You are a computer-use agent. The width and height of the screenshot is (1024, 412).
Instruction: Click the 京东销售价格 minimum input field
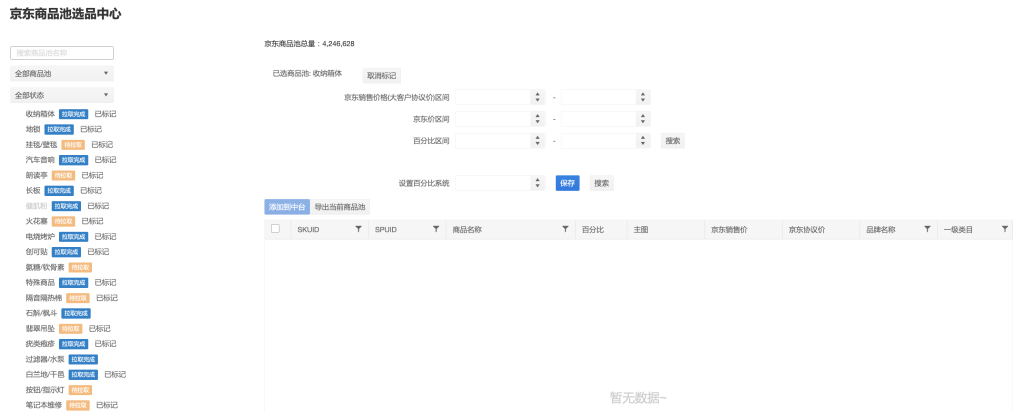[490, 97]
